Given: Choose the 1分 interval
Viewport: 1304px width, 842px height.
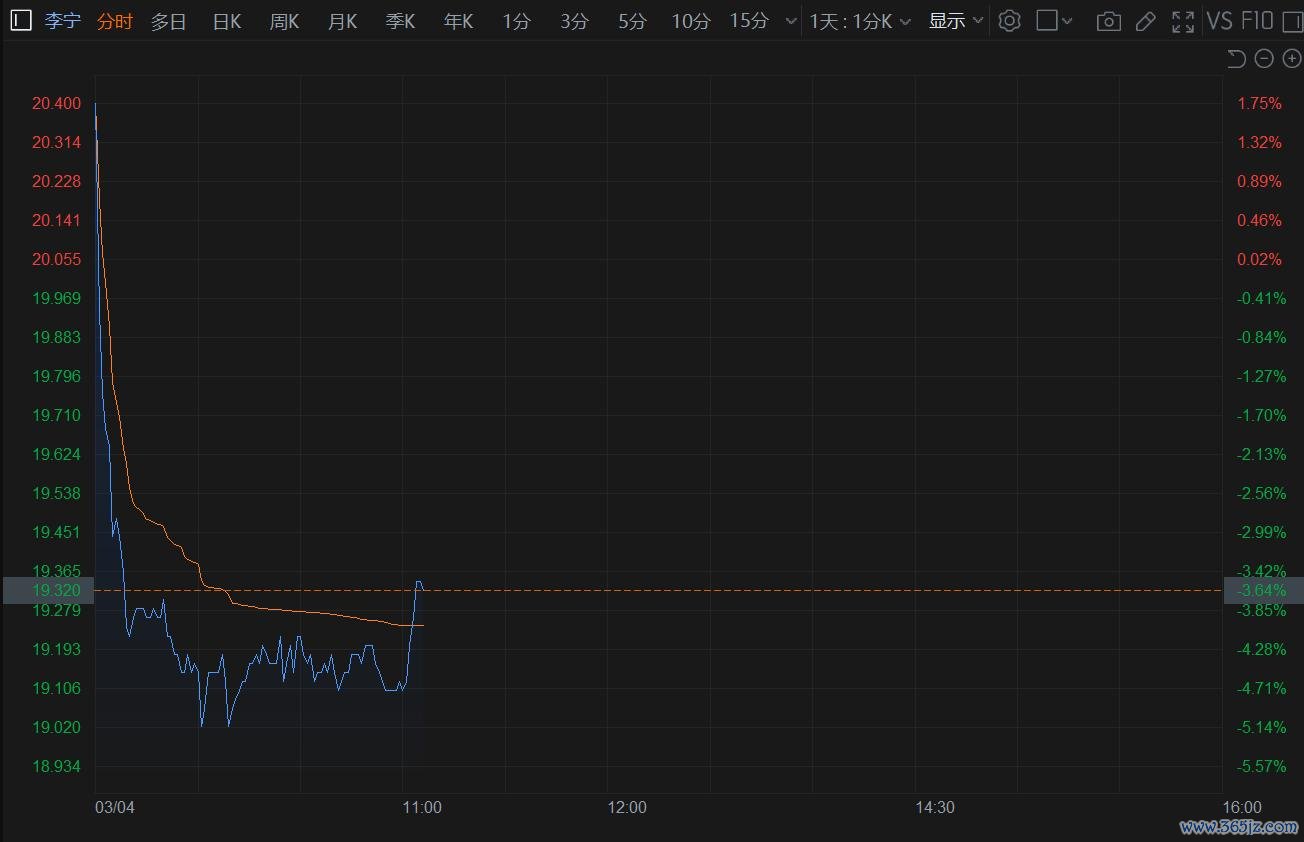Looking at the screenshot, I should click(x=516, y=21).
